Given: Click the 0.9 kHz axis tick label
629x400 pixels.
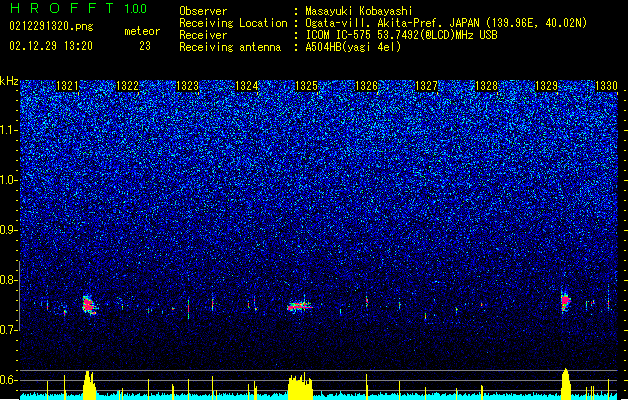Looking at the screenshot, I should 9,230.
